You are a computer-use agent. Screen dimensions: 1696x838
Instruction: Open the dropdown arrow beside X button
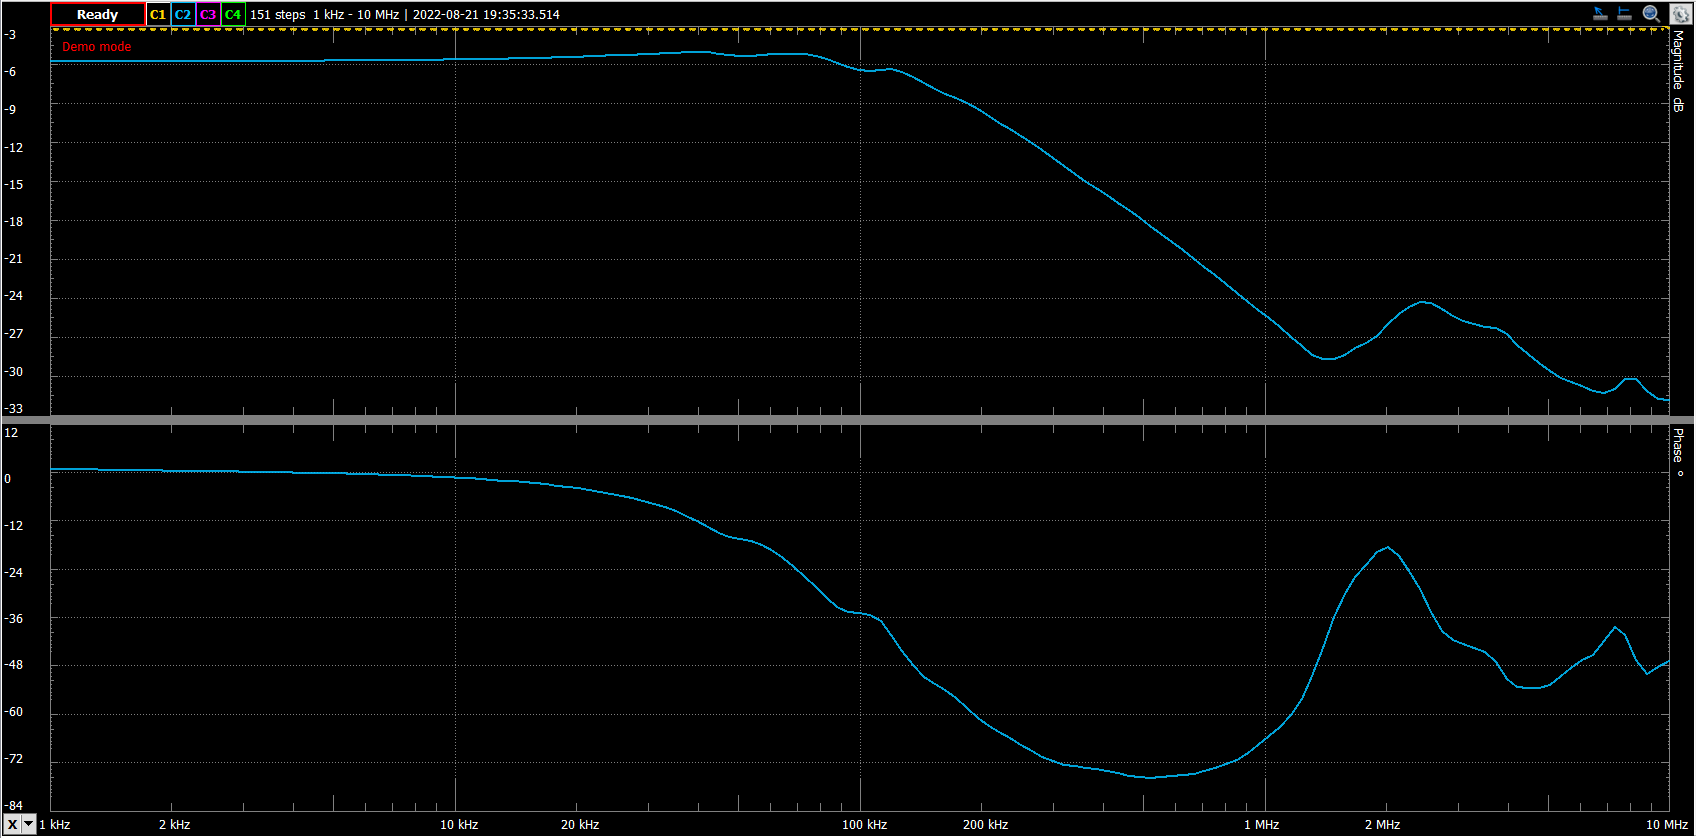click(x=29, y=824)
